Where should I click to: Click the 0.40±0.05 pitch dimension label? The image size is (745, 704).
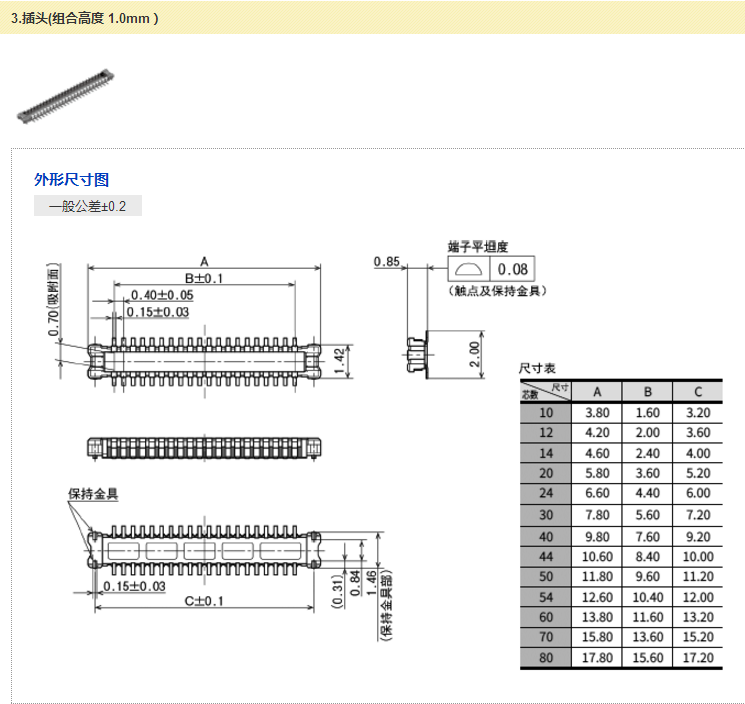tap(163, 295)
